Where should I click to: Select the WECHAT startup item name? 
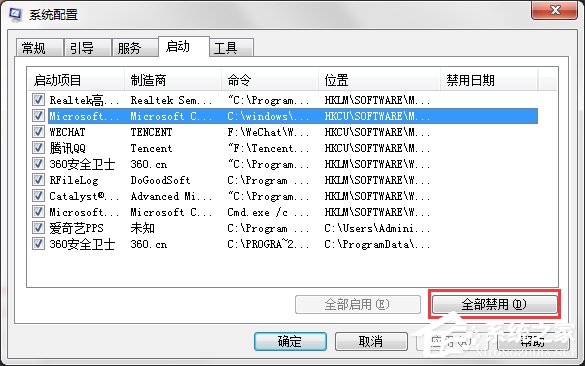point(67,132)
